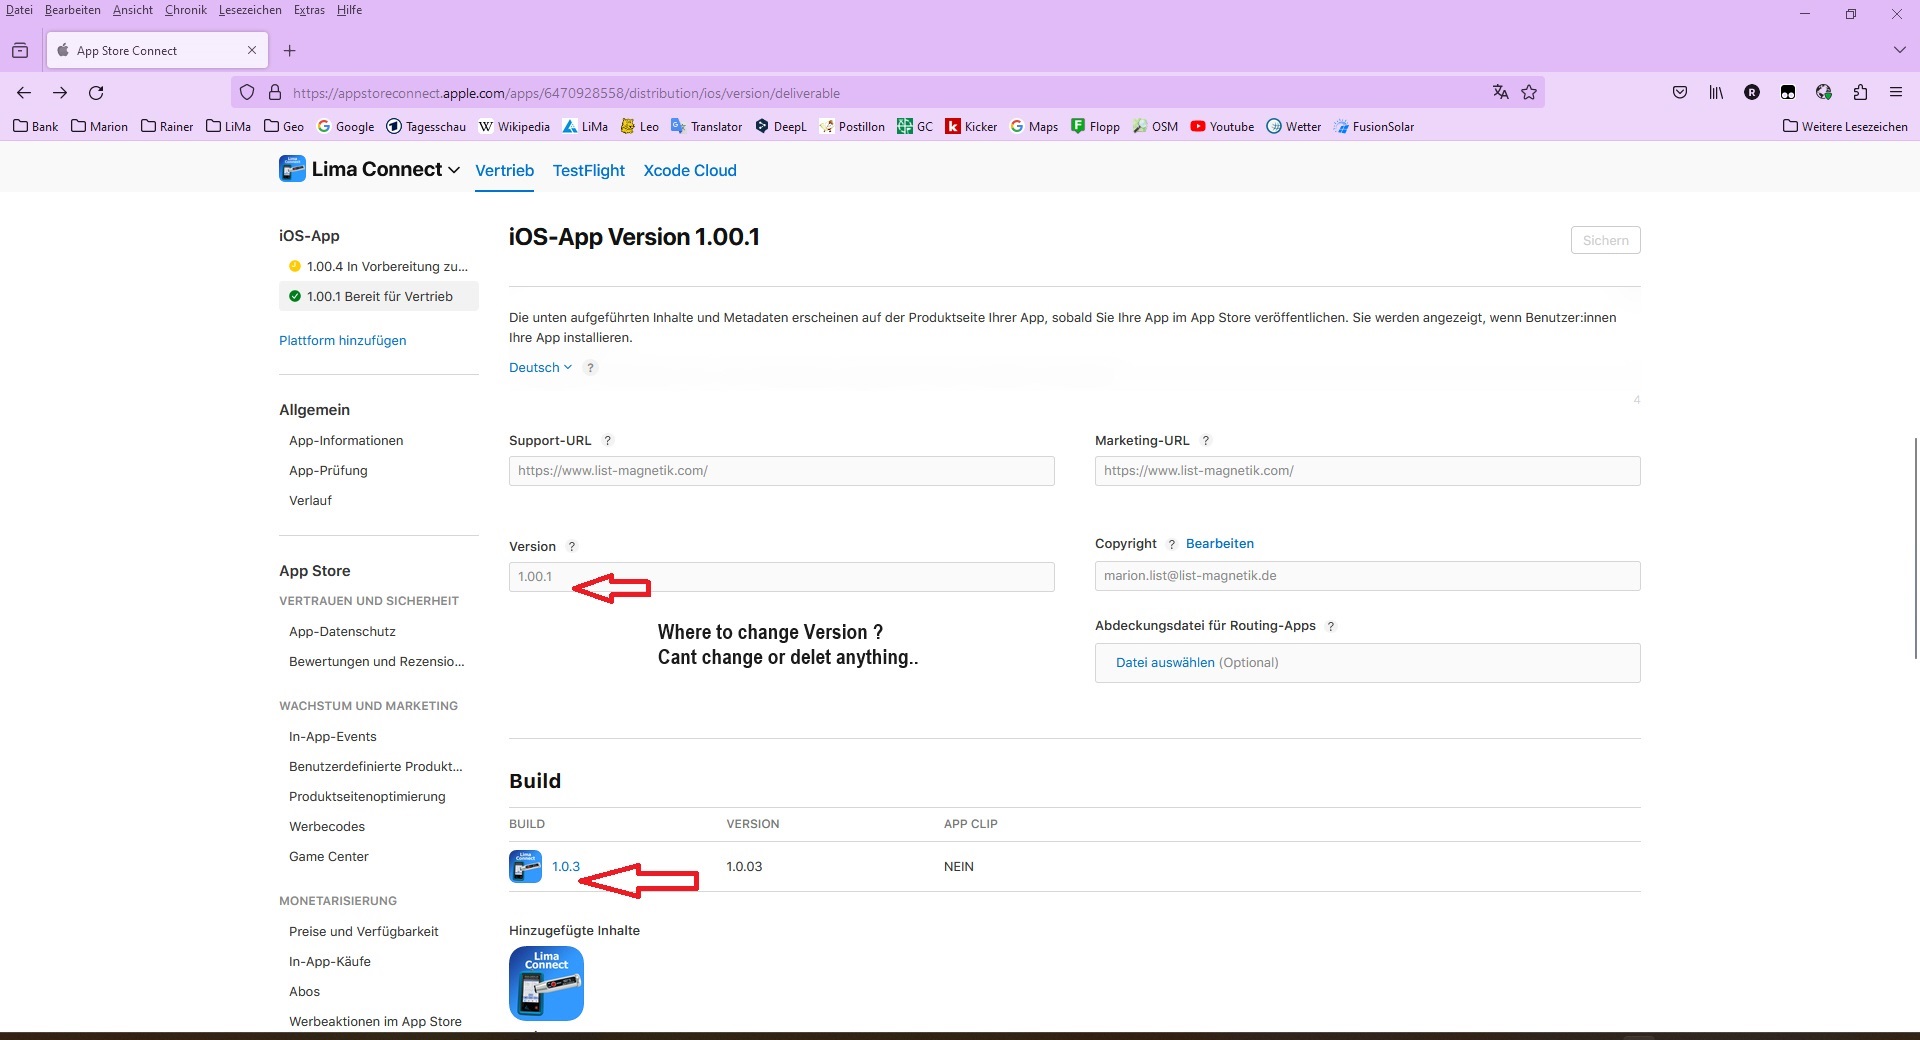Select version 1.00.4 In Vorbereitung
This screenshot has height=1040, width=1920.
(x=379, y=267)
